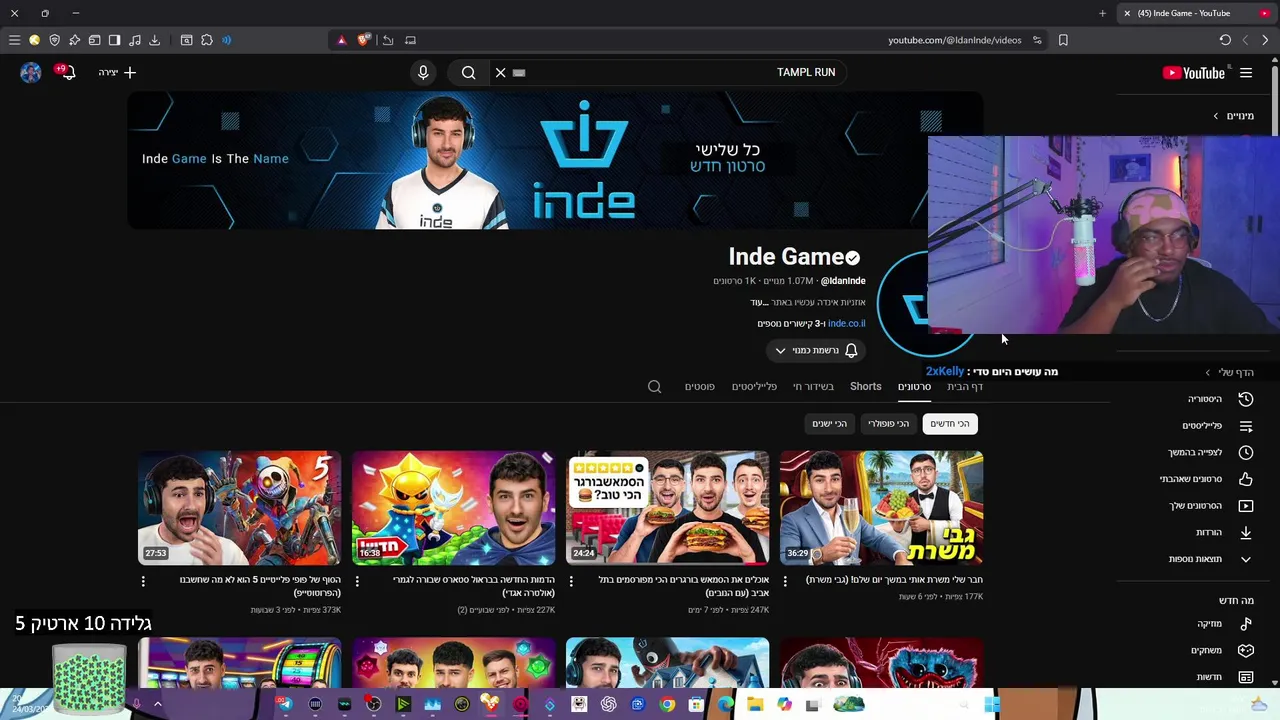The image size is (1280, 720).
Task: Search within channel using magnifier near tabs
Action: tap(654, 386)
